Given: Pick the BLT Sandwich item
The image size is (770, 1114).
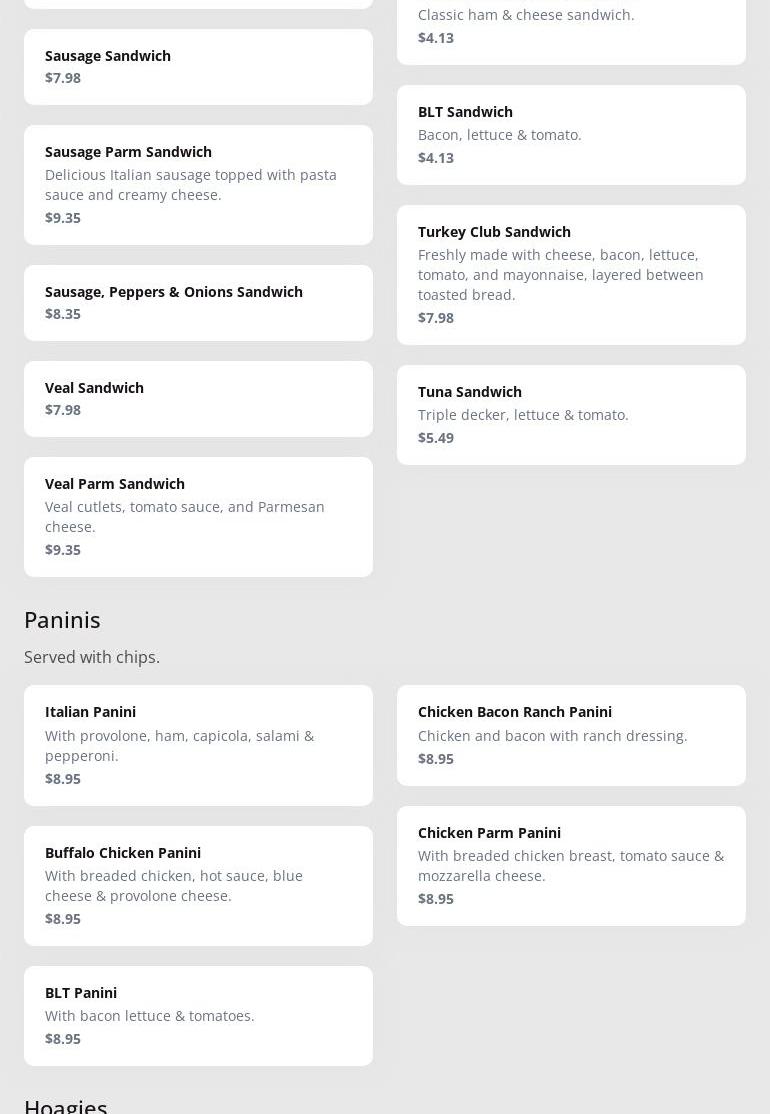Looking at the screenshot, I should click(x=570, y=134).
